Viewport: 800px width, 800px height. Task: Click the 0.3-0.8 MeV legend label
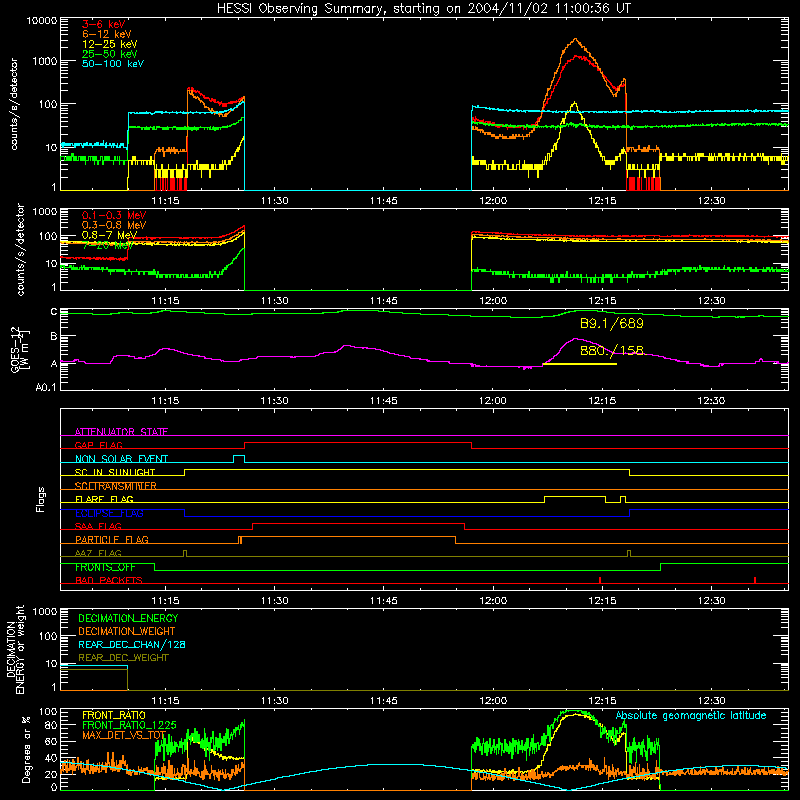tap(114, 225)
